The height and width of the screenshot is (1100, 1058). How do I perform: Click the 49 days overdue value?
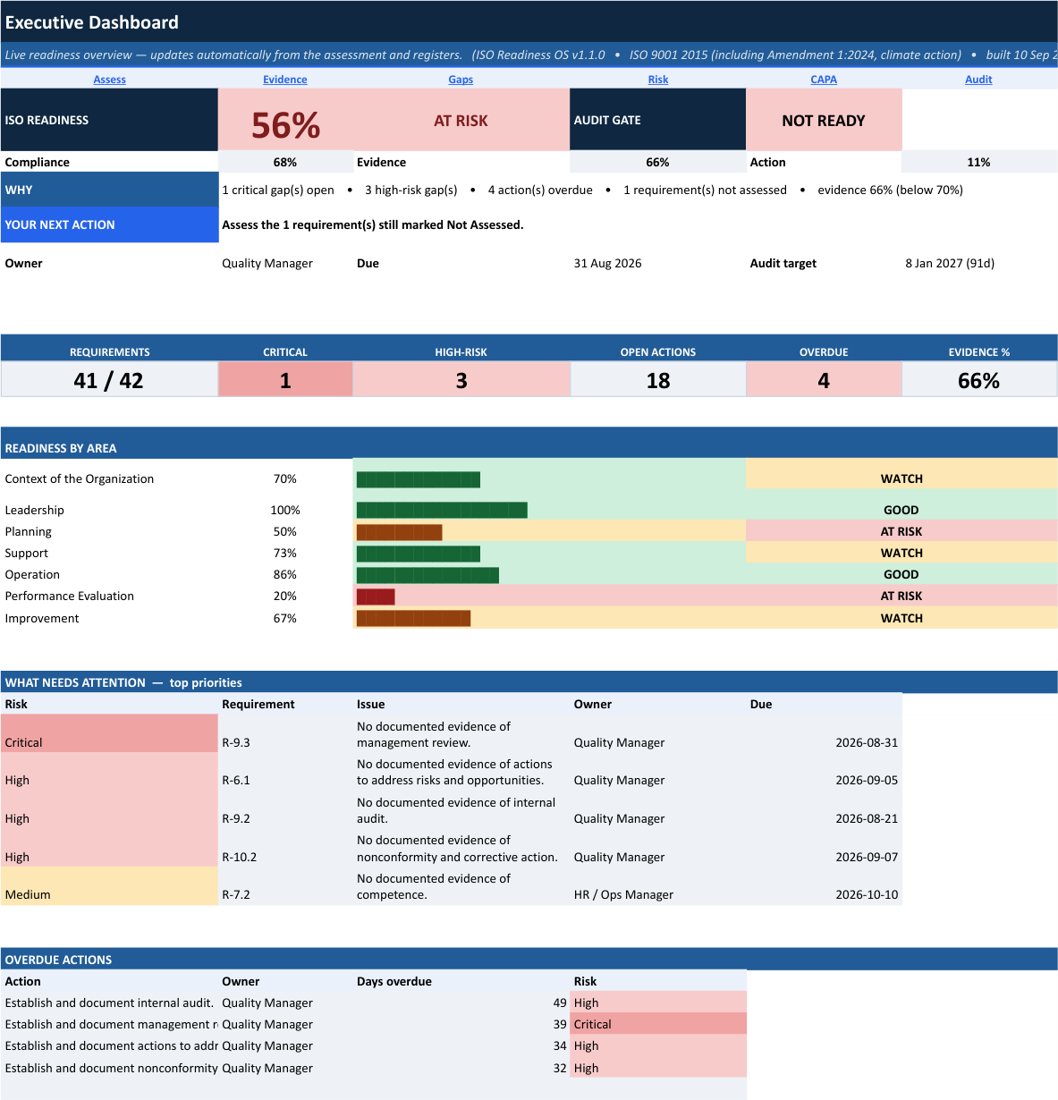(x=560, y=1003)
